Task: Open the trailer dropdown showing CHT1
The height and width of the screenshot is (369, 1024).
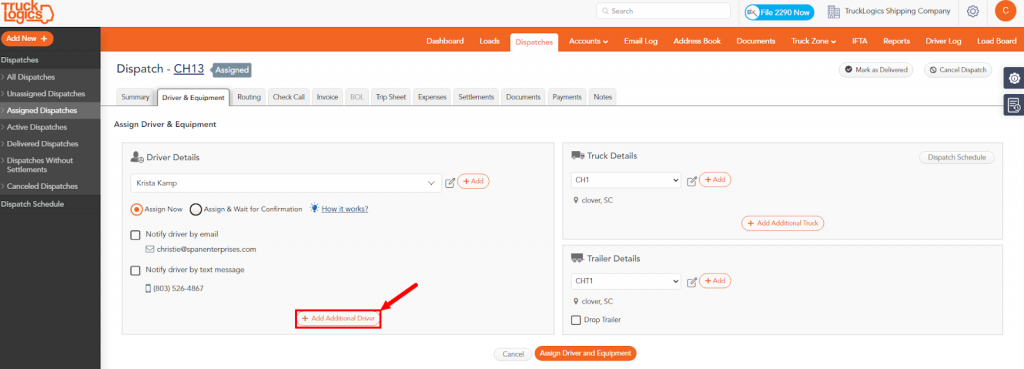Action: (x=626, y=281)
